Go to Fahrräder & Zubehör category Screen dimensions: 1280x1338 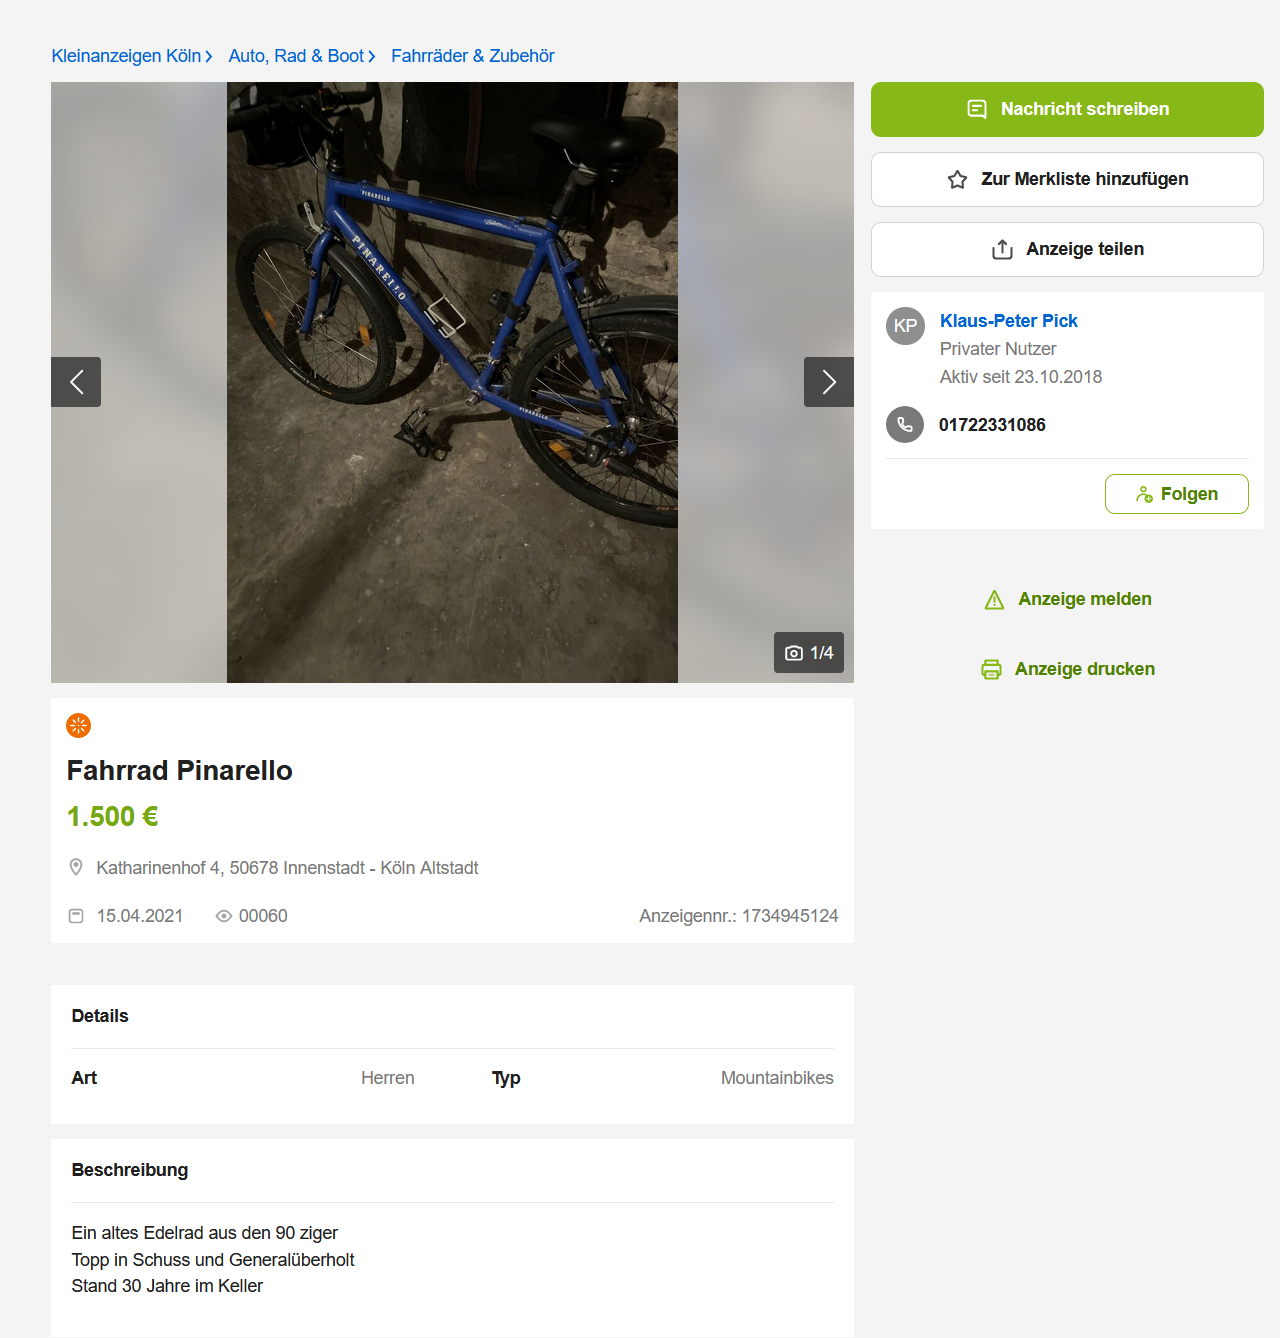point(472,56)
